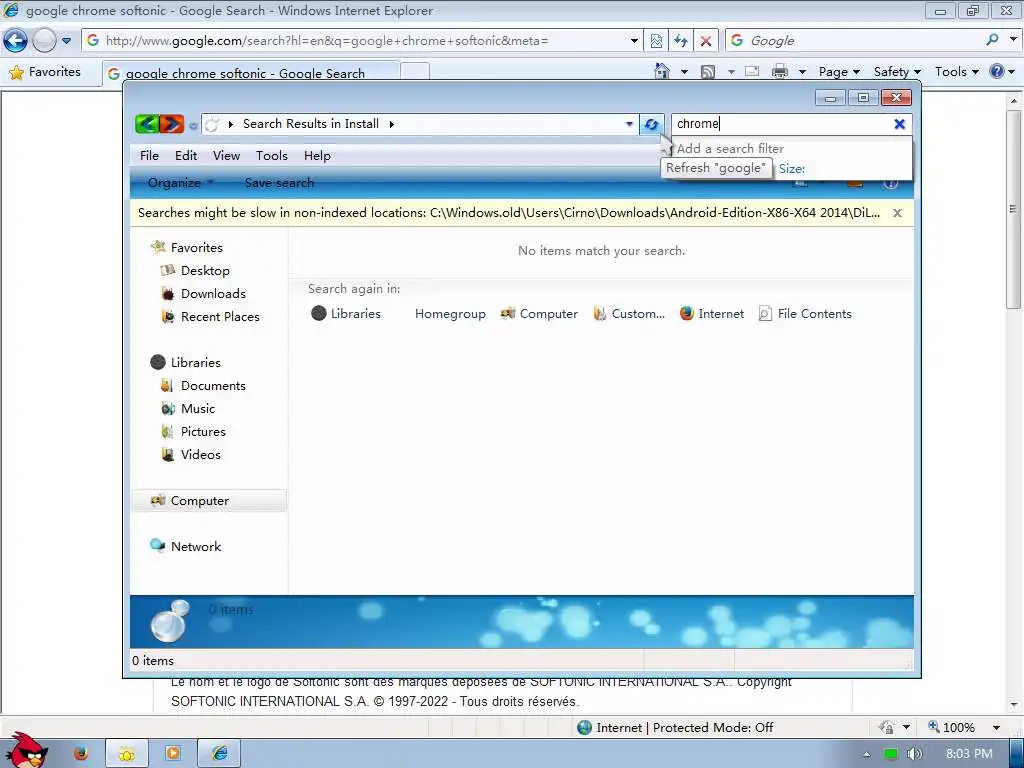
Task: Open the Safety dropdown menu in IE
Action: pyautogui.click(x=897, y=72)
